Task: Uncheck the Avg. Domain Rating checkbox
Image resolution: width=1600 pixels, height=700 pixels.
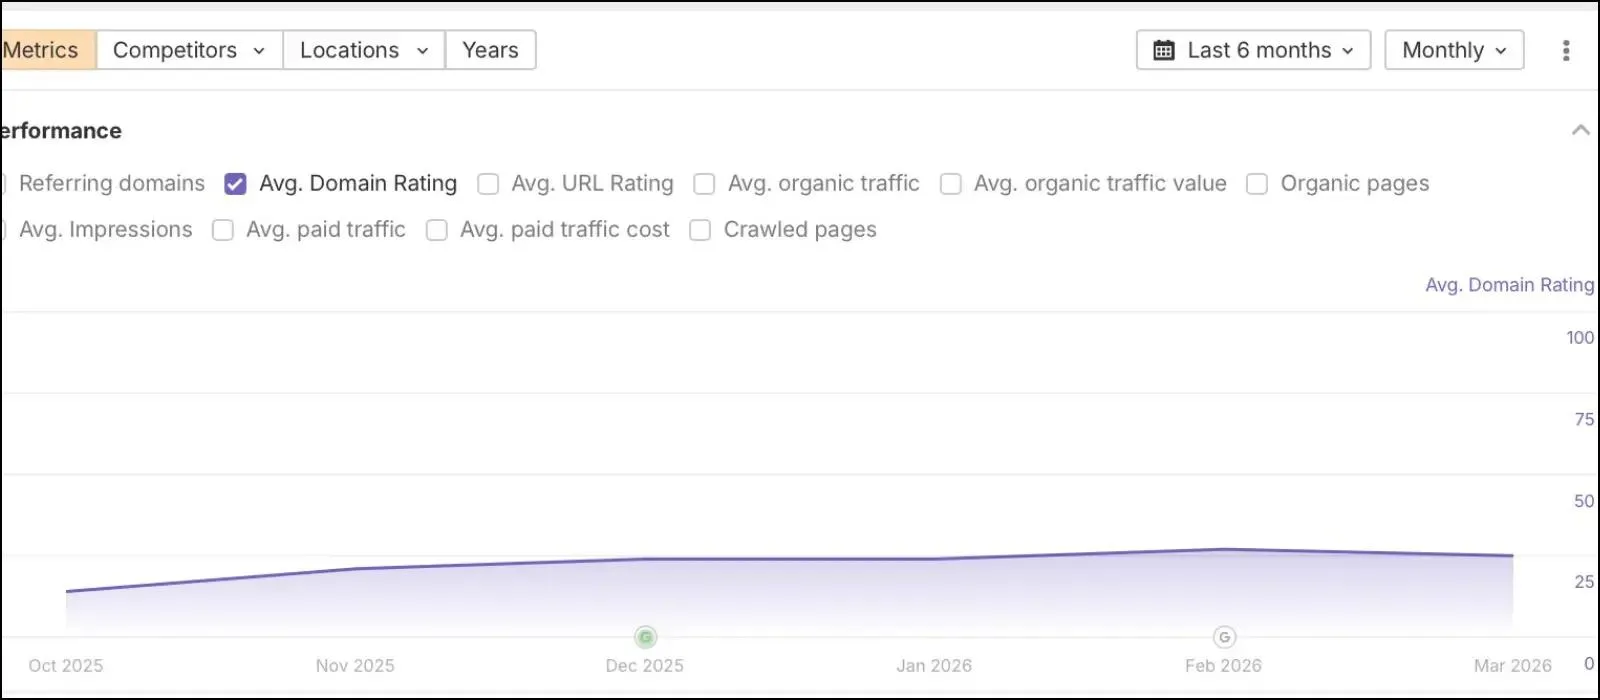Action: point(235,184)
